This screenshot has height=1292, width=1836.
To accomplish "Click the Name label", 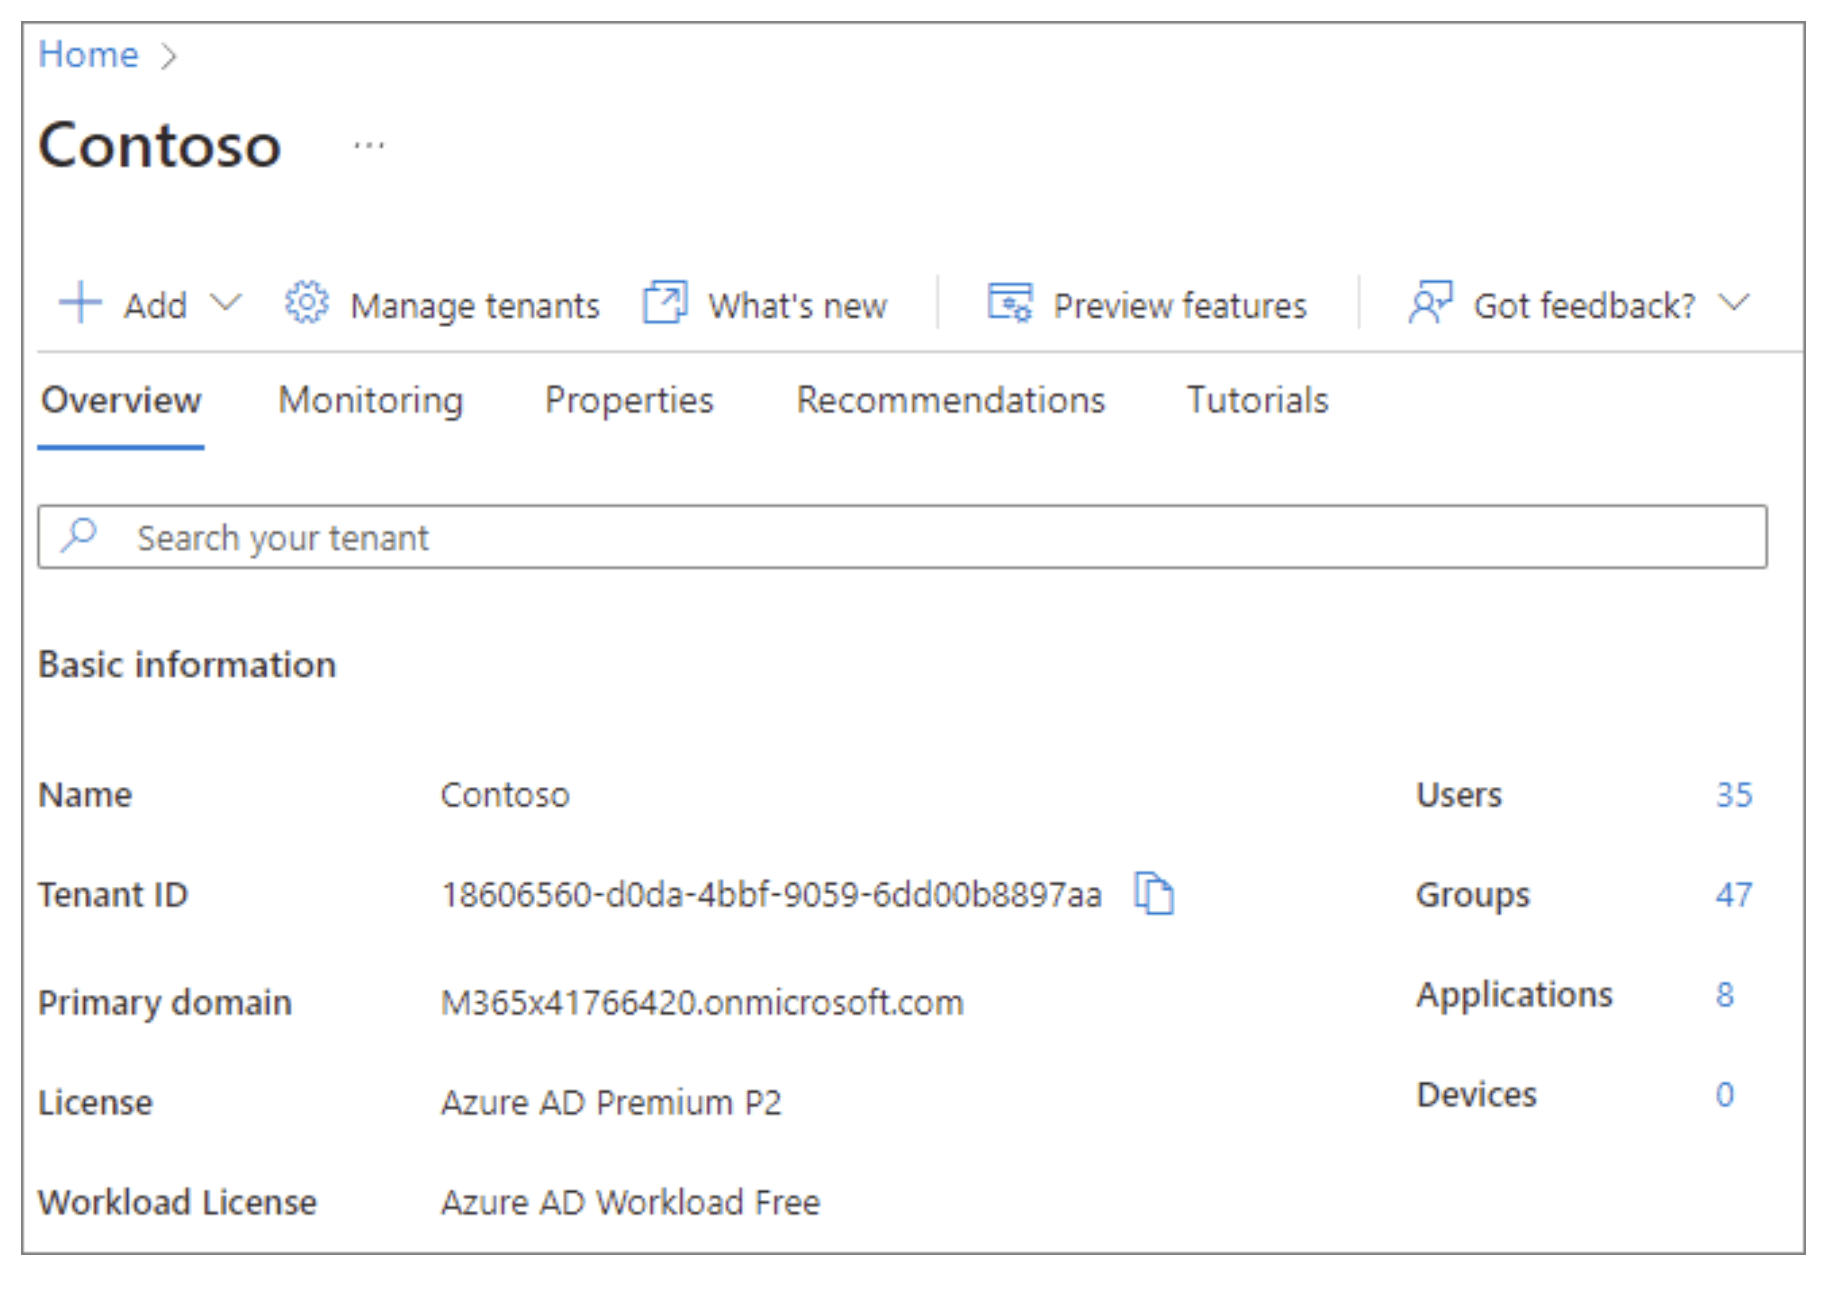I will (x=85, y=795).
